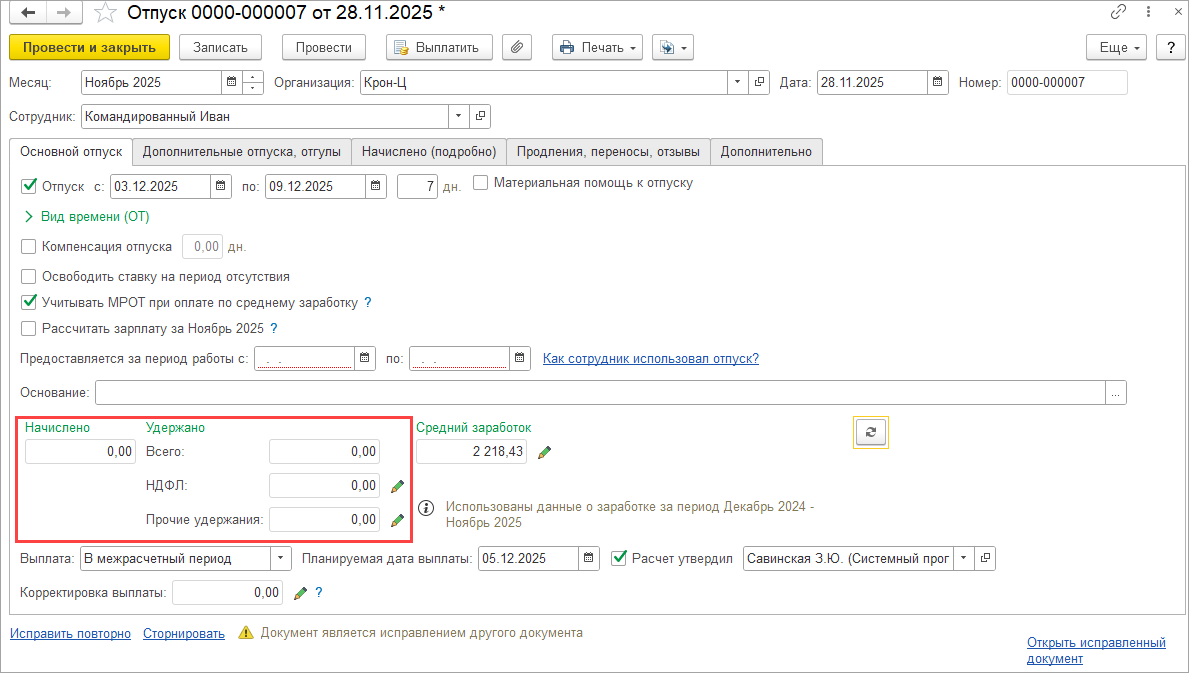This screenshot has height=673, width=1189.
Task: Click into the Основание text field
Action: point(600,393)
